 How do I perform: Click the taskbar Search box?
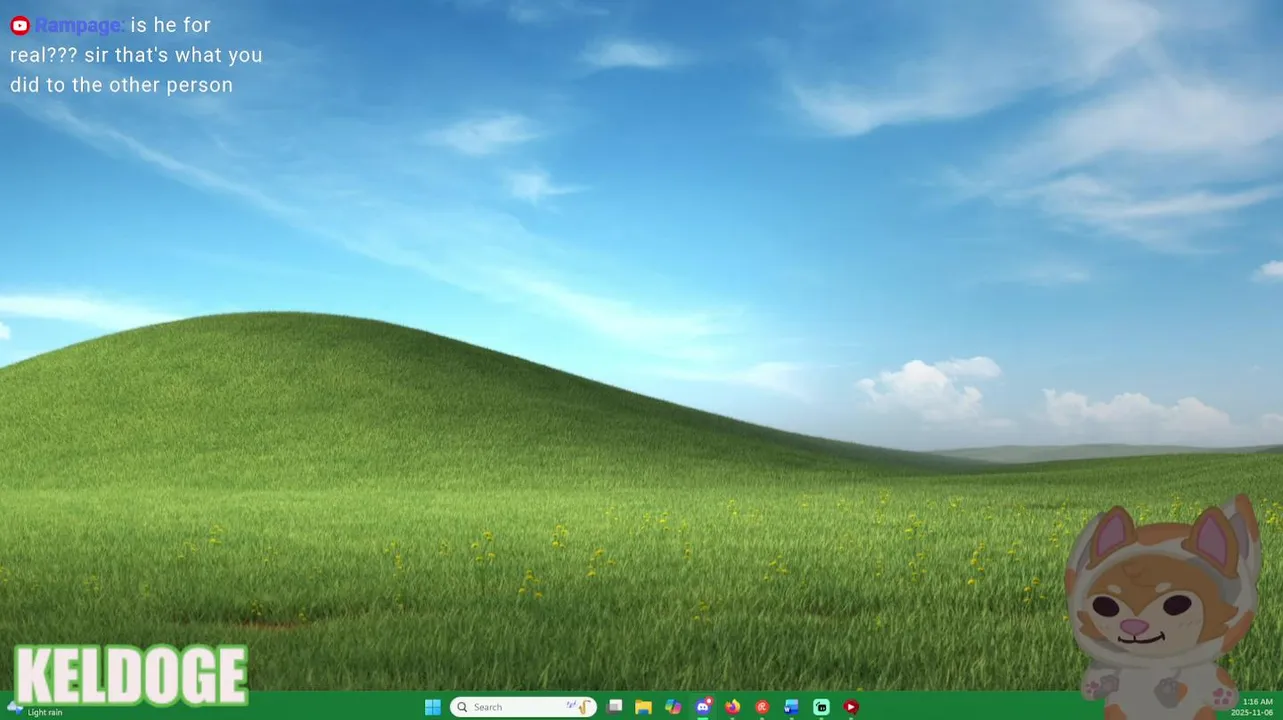[523, 707]
